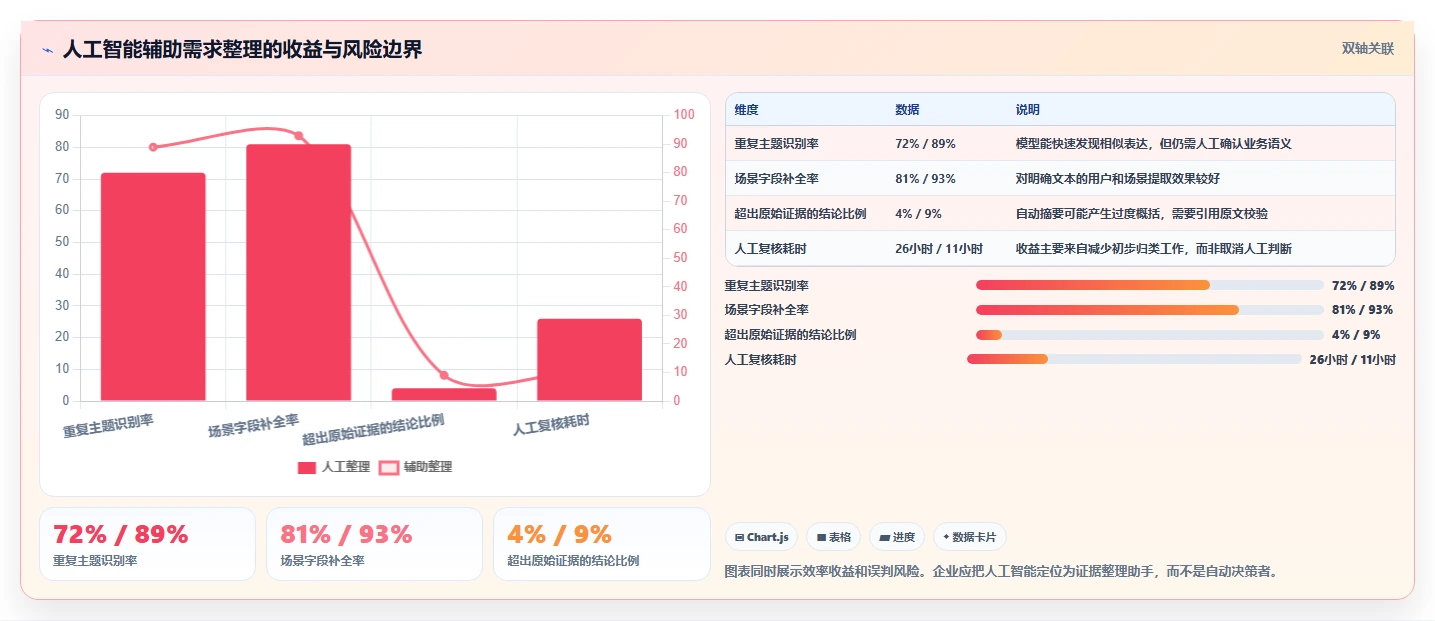This screenshot has width=1435, height=621.
Task: Click the 表格 tag pill
Action: pos(833,537)
